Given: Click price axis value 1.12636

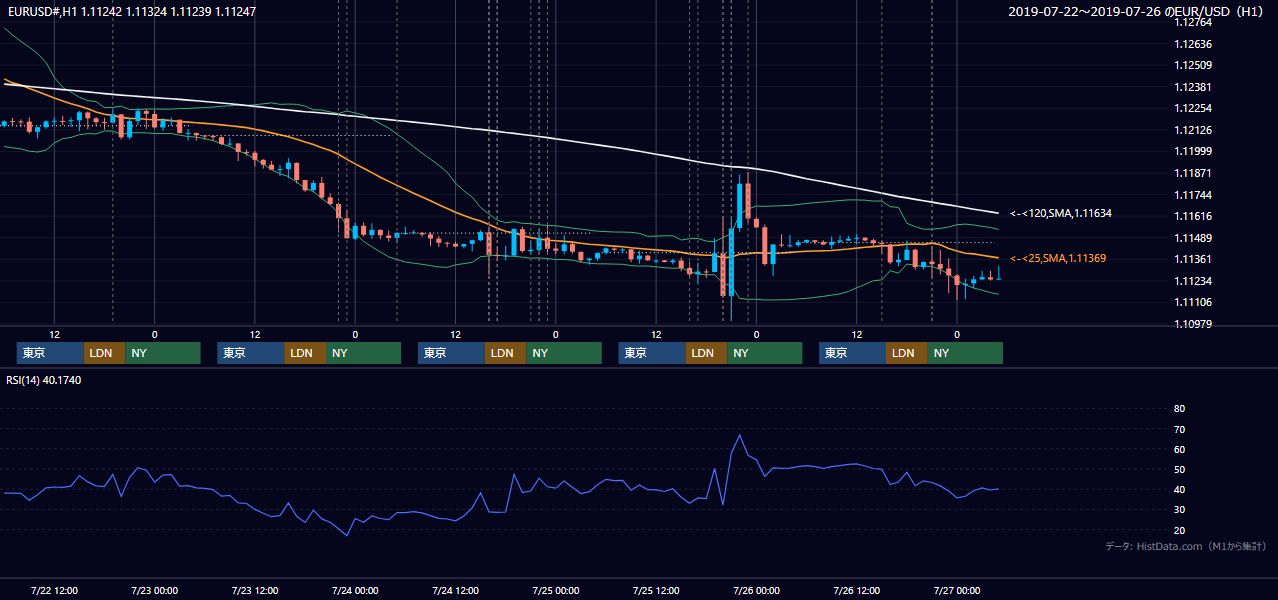Looking at the screenshot, I should pos(1193,44).
